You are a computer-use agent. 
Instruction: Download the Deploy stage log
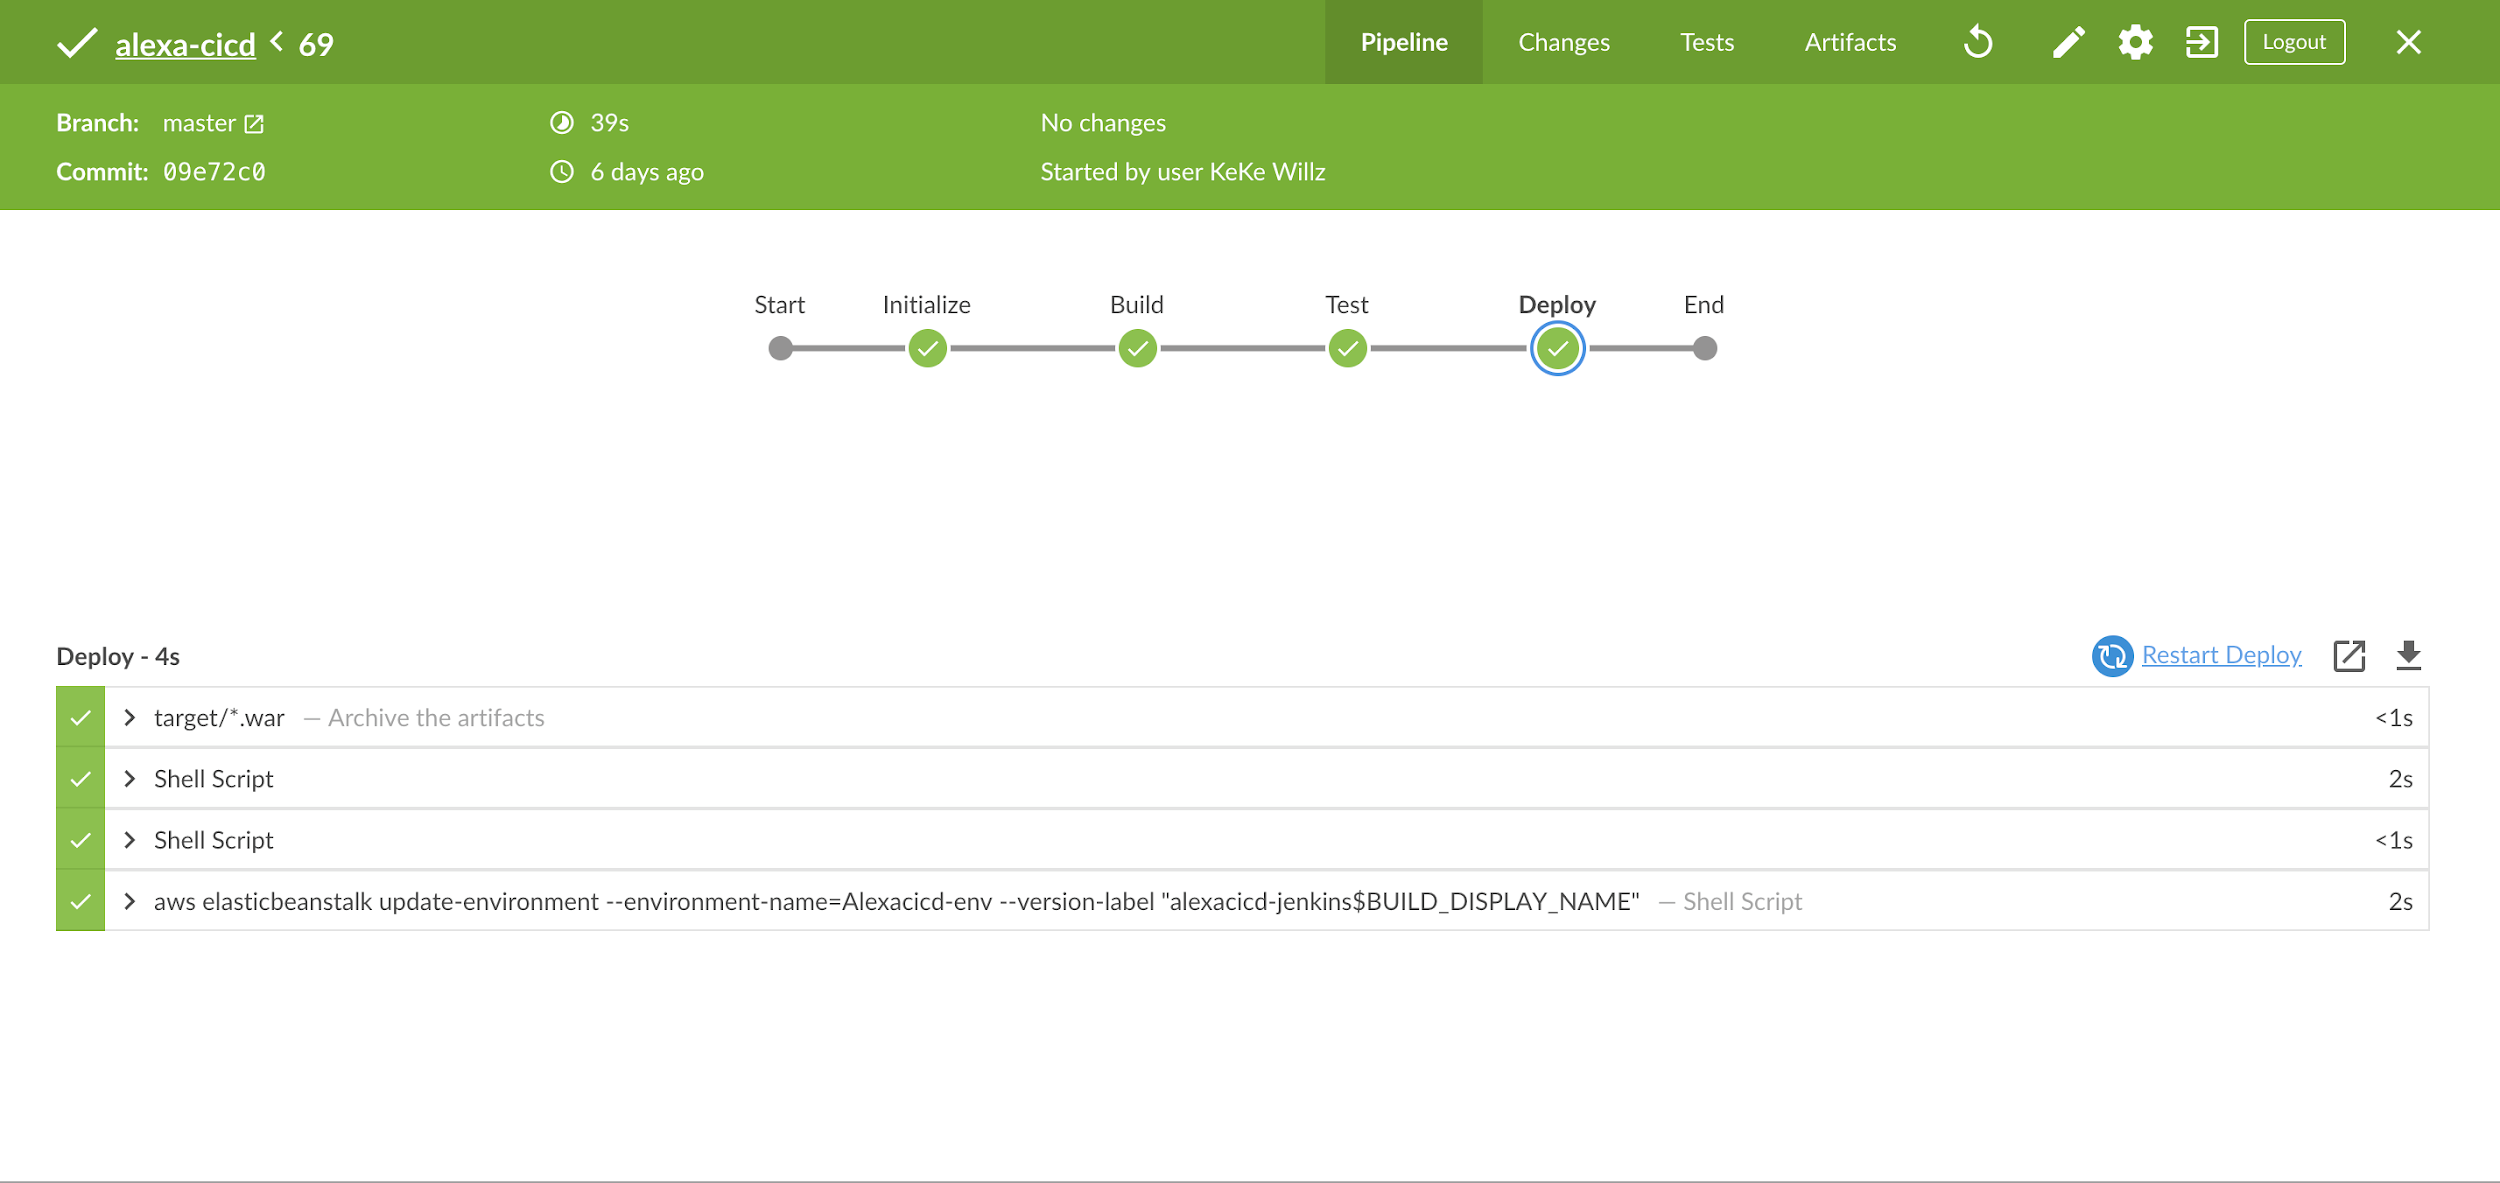click(x=2408, y=656)
